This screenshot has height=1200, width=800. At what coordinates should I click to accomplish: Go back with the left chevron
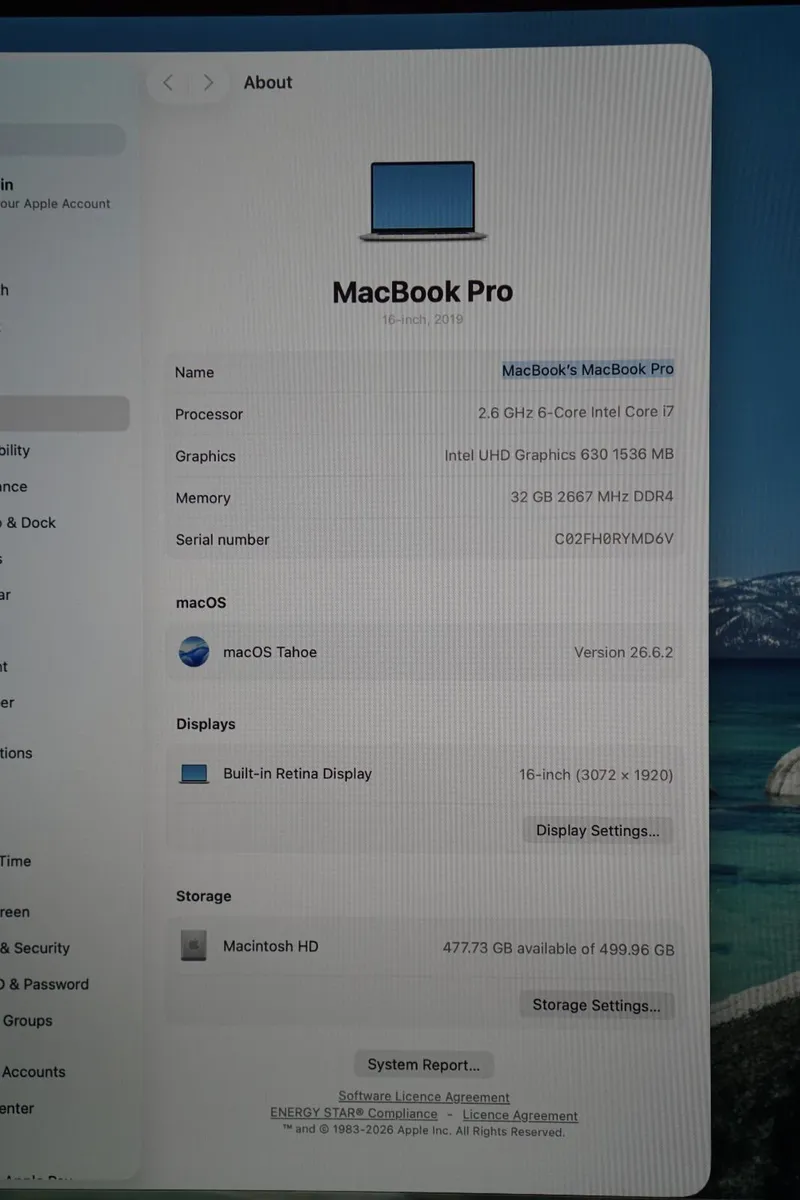(168, 83)
